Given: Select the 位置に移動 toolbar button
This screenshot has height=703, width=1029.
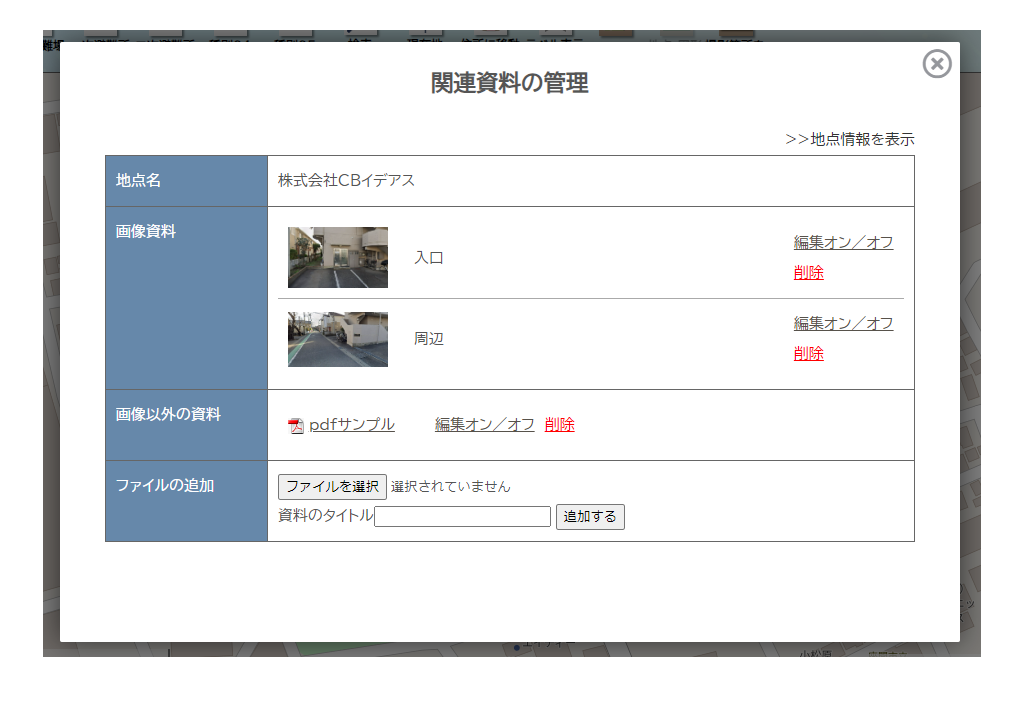Looking at the screenshot, I should pyautogui.click(x=493, y=44).
